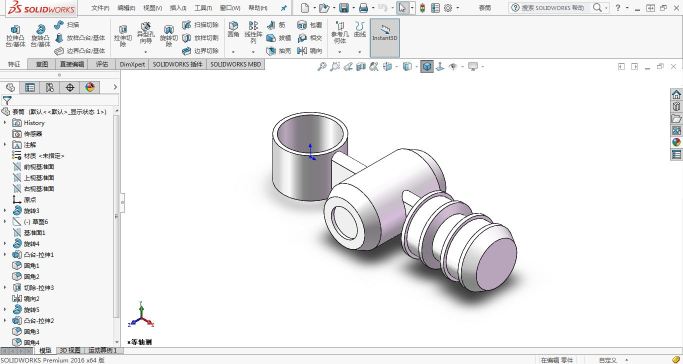
Task: Choose the Lofted Boss/Base tool
Action: [x=80, y=38]
